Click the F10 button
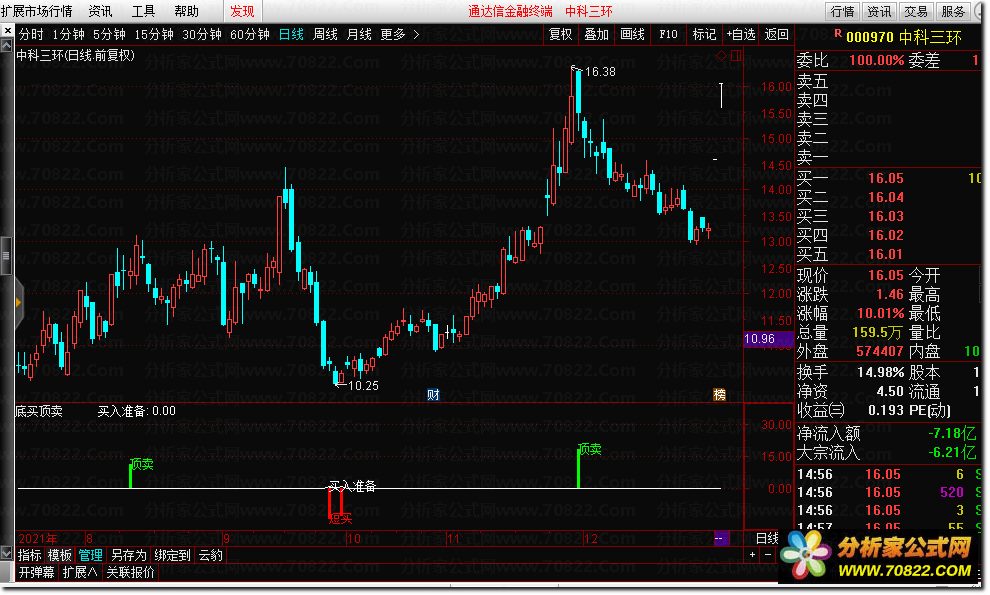Image resolution: width=990 pixels, height=595 pixels. tap(669, 34)
